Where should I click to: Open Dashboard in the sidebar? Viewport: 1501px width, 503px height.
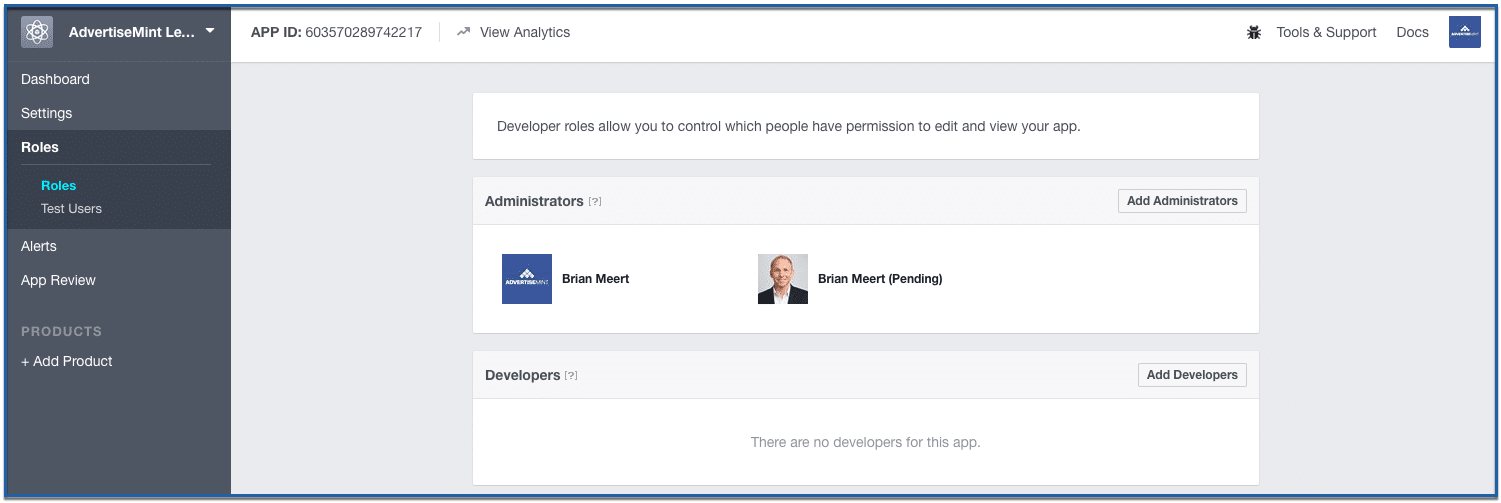click(x=55, y=79)
